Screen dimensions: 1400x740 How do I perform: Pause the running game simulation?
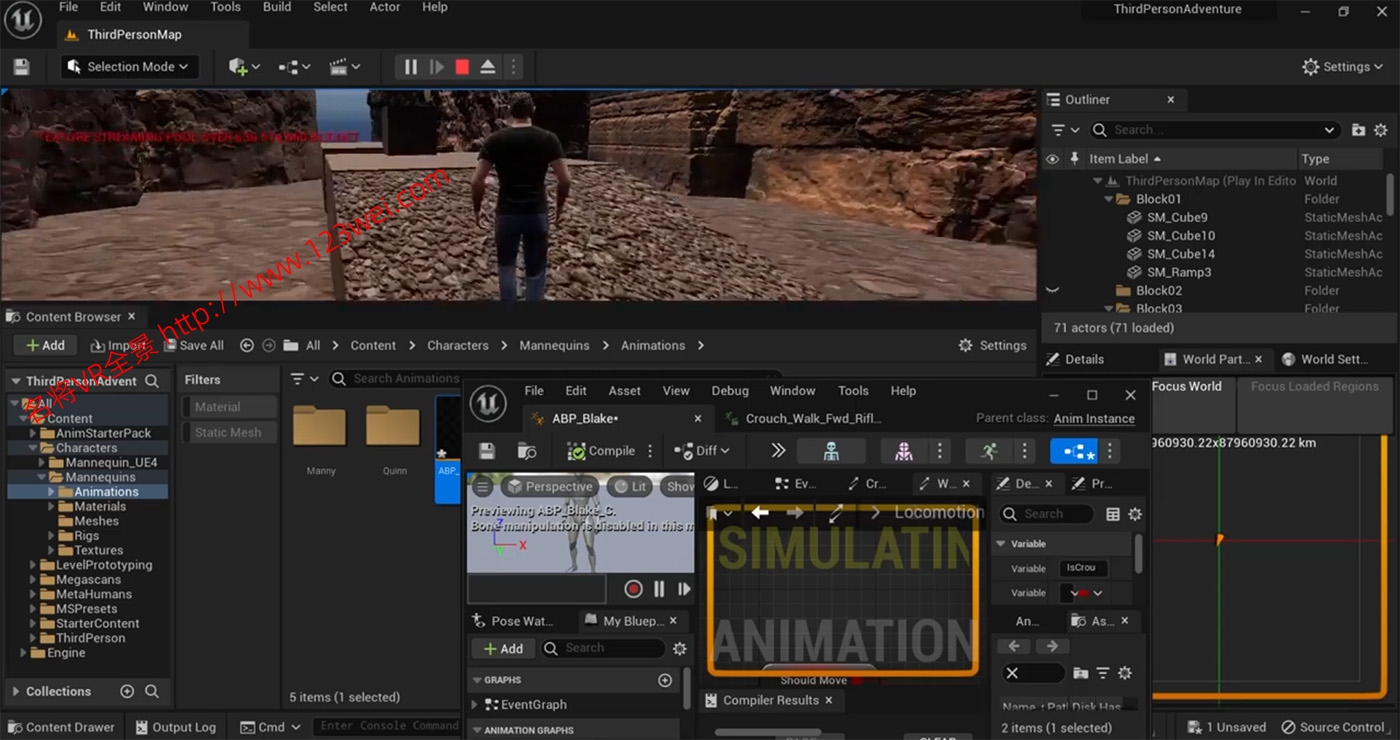coord(410,66)
